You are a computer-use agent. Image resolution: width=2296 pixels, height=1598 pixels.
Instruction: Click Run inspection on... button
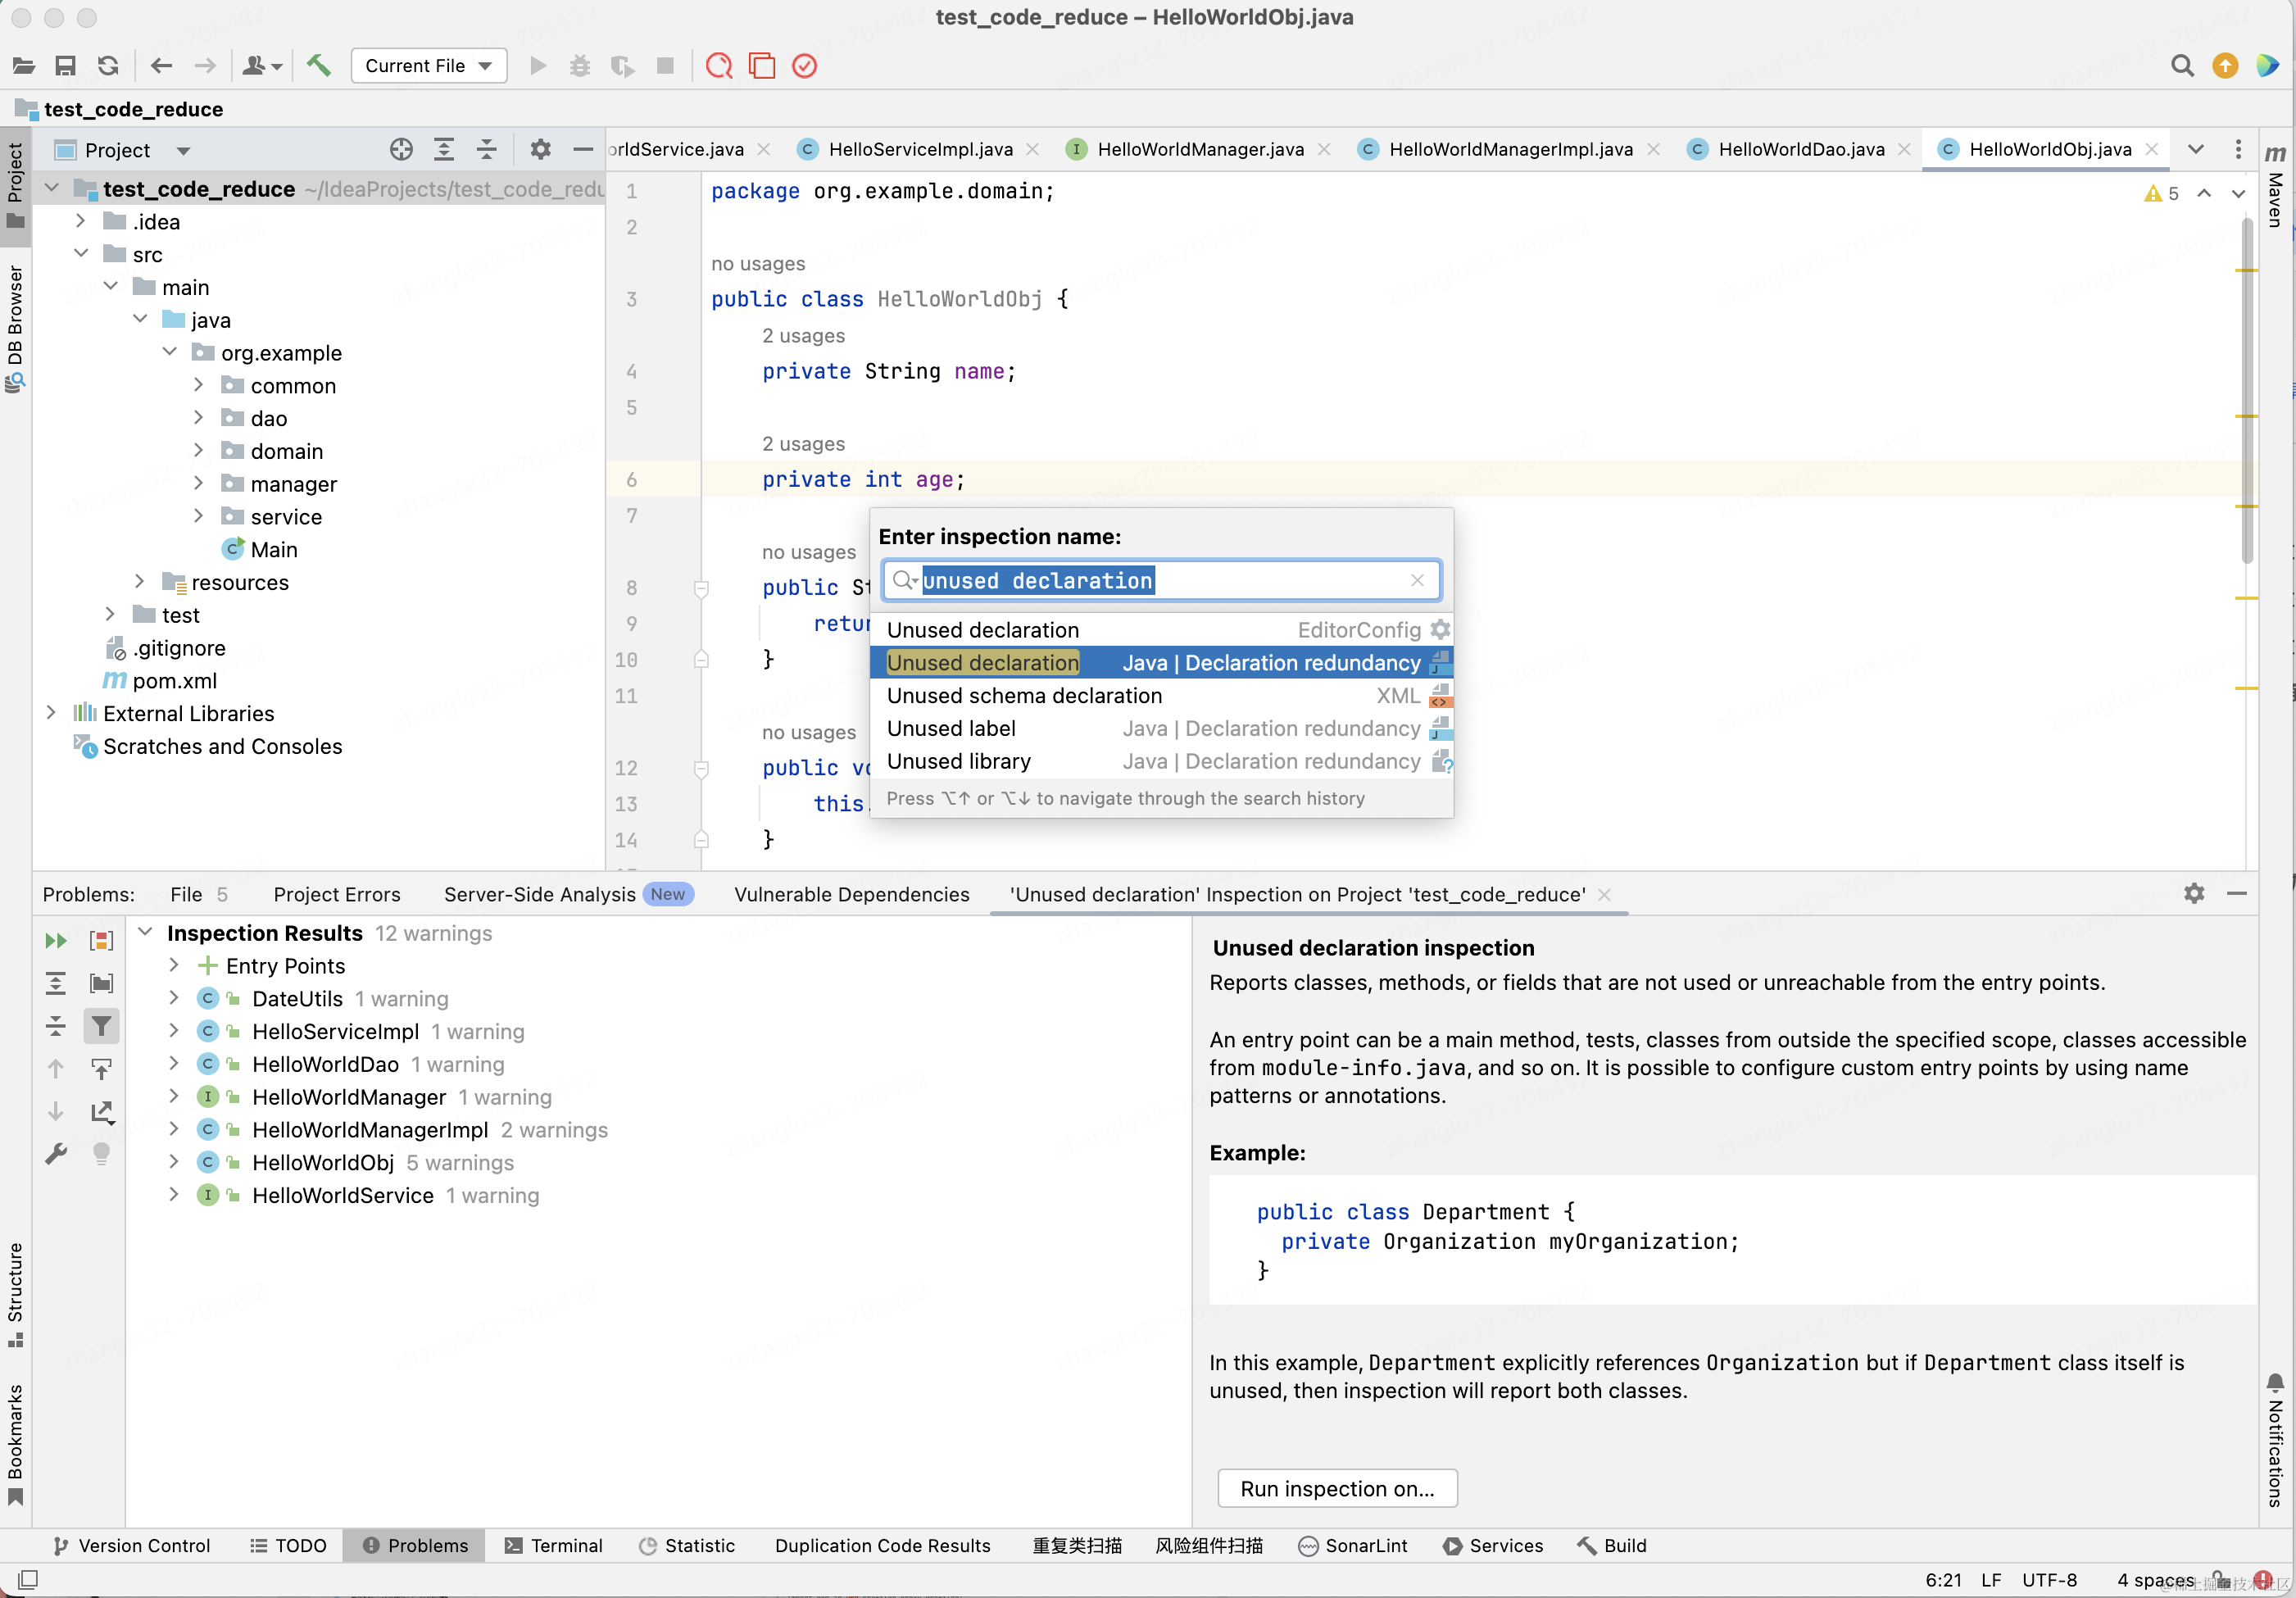click(1337, 1488)
